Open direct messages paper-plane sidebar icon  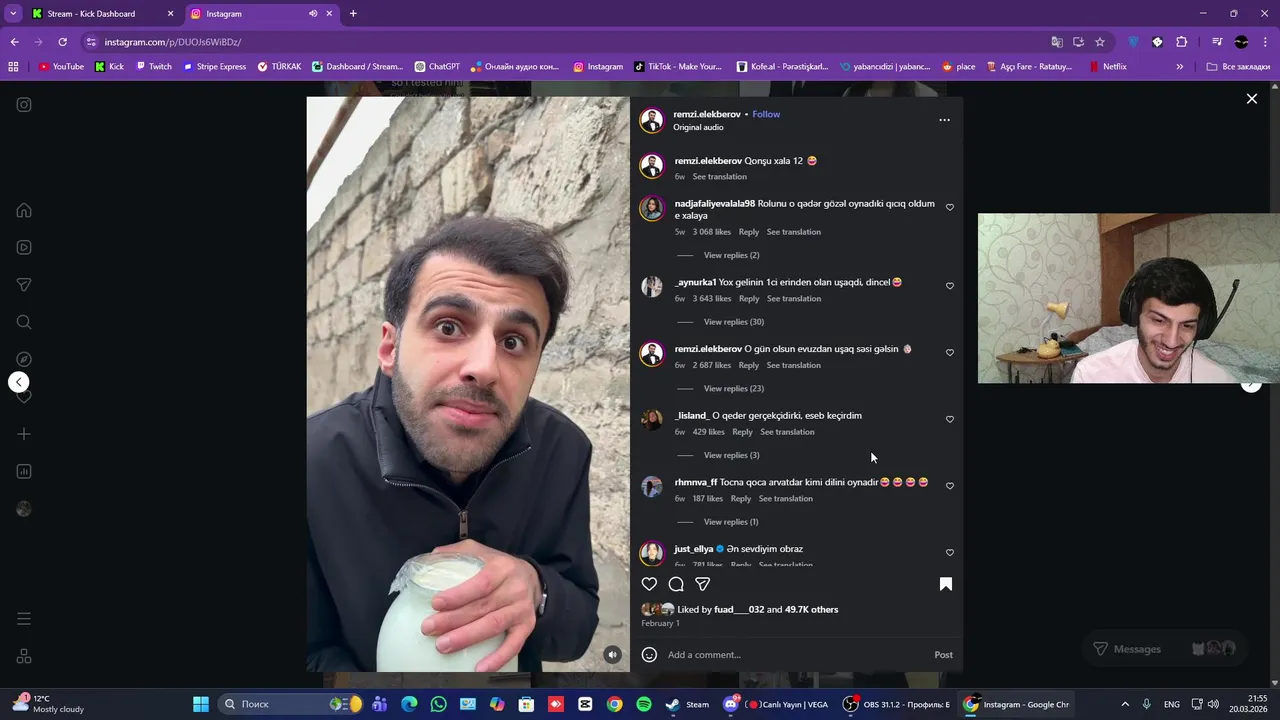[24, 285]
